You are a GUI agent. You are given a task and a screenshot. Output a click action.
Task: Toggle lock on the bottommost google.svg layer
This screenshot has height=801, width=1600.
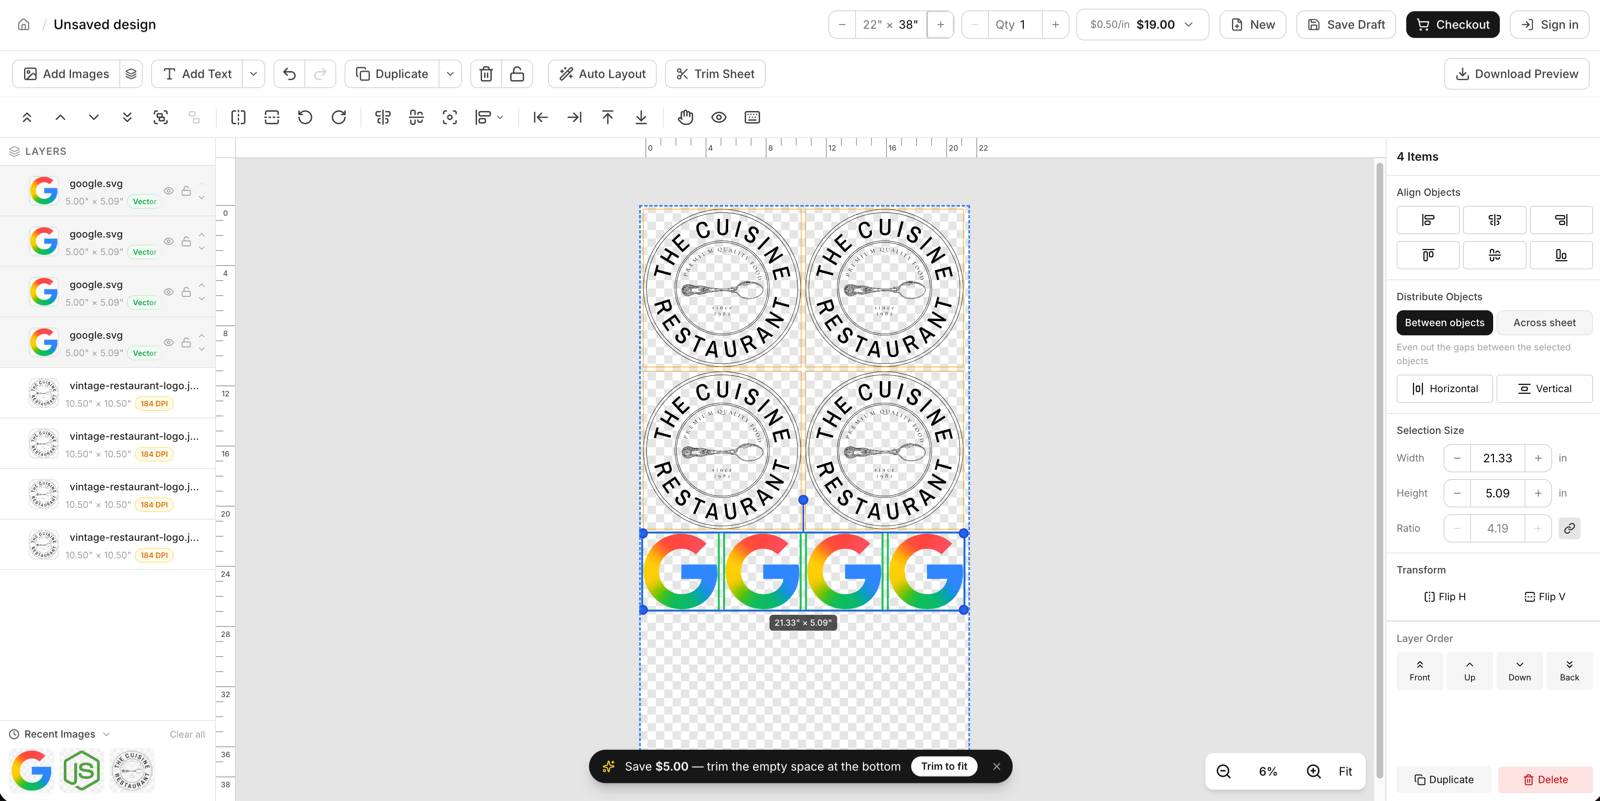coord(186,343)
